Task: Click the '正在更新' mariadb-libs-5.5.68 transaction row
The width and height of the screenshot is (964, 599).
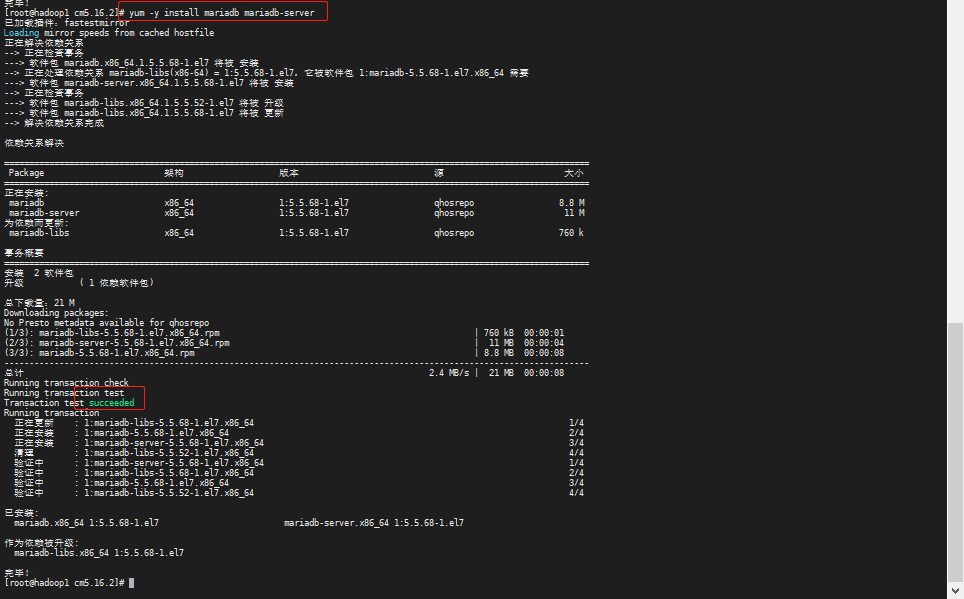Action: (x=134, y=422)
